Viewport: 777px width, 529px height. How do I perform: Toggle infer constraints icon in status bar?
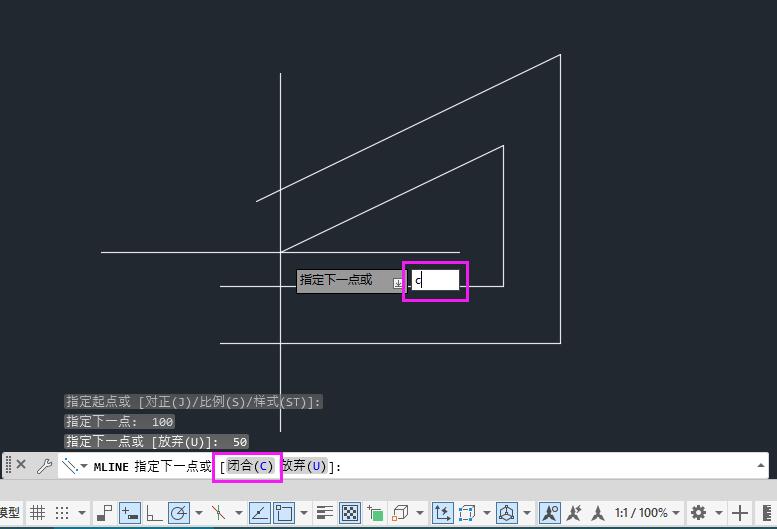(105, 513)
